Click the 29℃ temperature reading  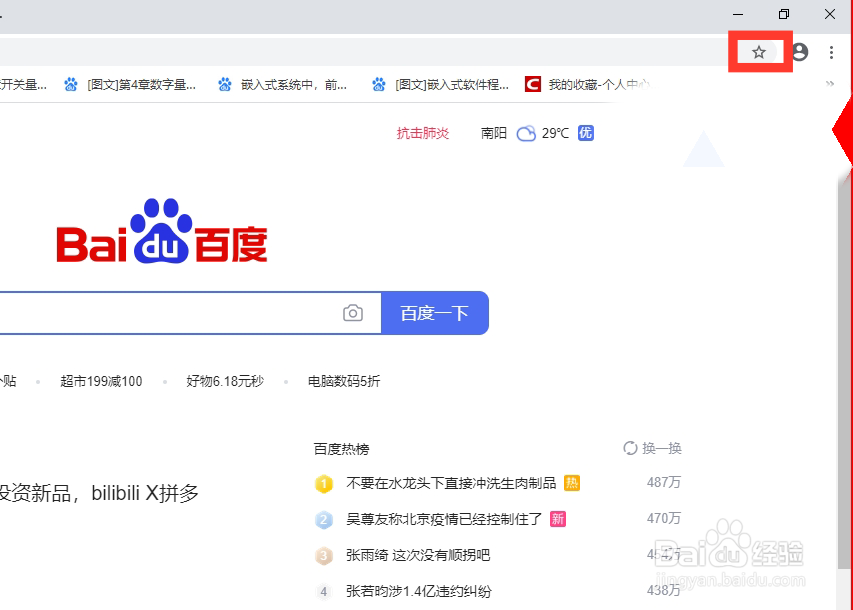555,133
